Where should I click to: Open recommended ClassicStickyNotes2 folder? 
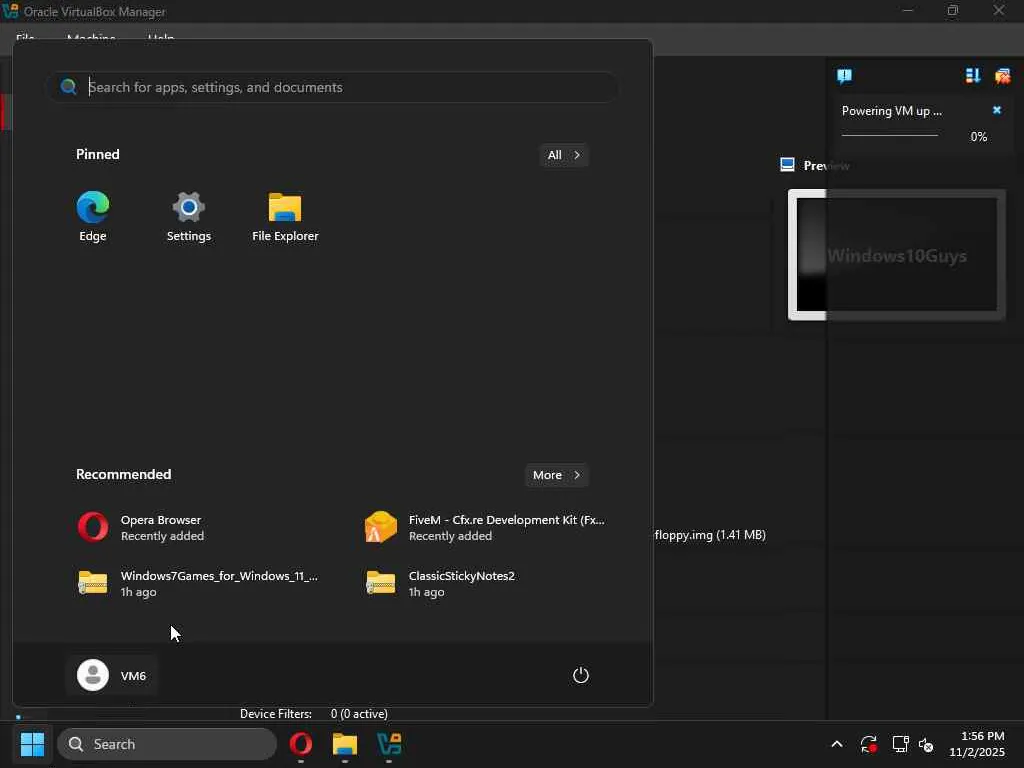point(460,583)
